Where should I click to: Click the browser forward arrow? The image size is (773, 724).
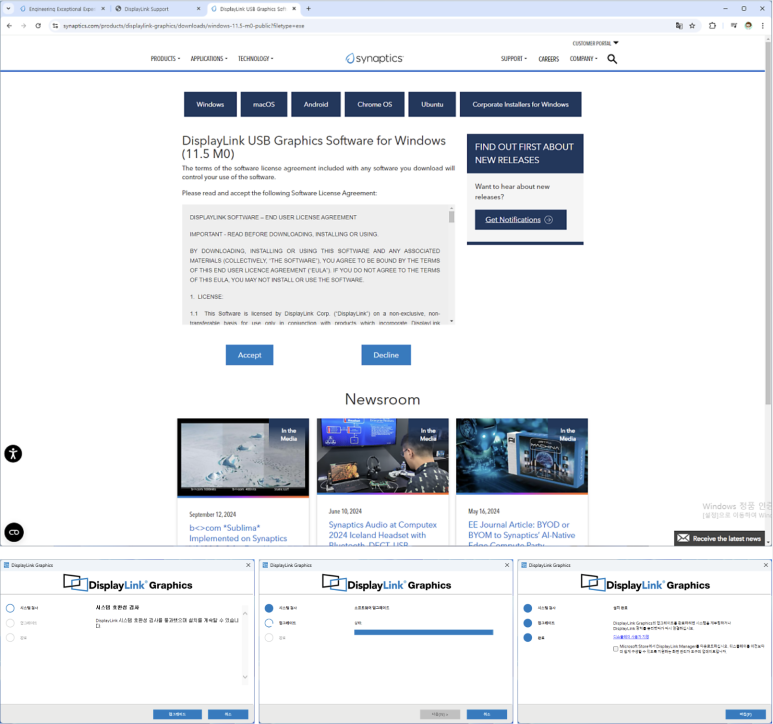coord(23,26)
